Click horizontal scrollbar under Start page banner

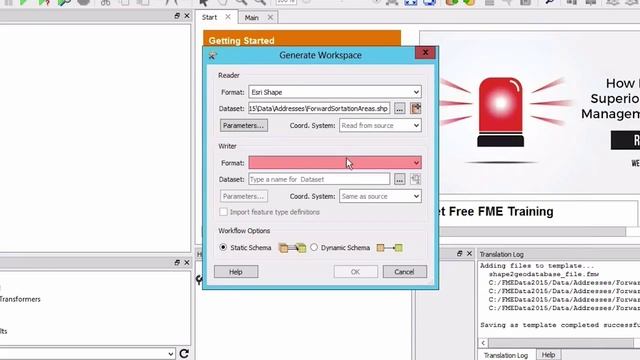(x=531, y=231)
